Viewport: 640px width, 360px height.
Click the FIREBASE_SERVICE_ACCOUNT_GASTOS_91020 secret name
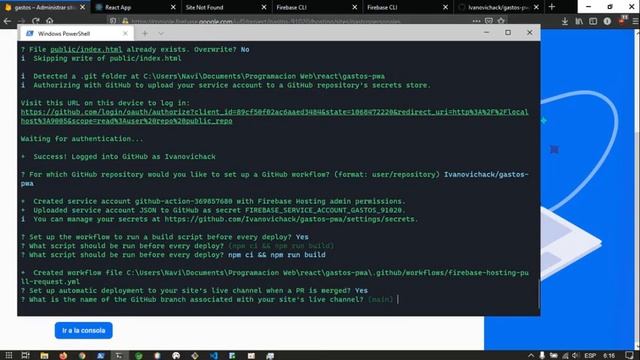[324, 210]
